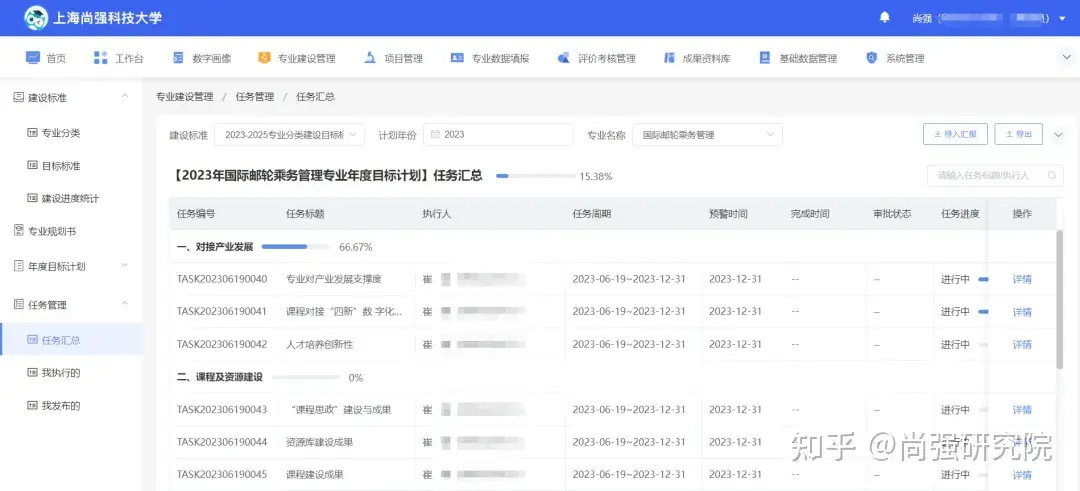
Task: Collapse the 任务管理 sidebar group
Action: tap(125, 303)
